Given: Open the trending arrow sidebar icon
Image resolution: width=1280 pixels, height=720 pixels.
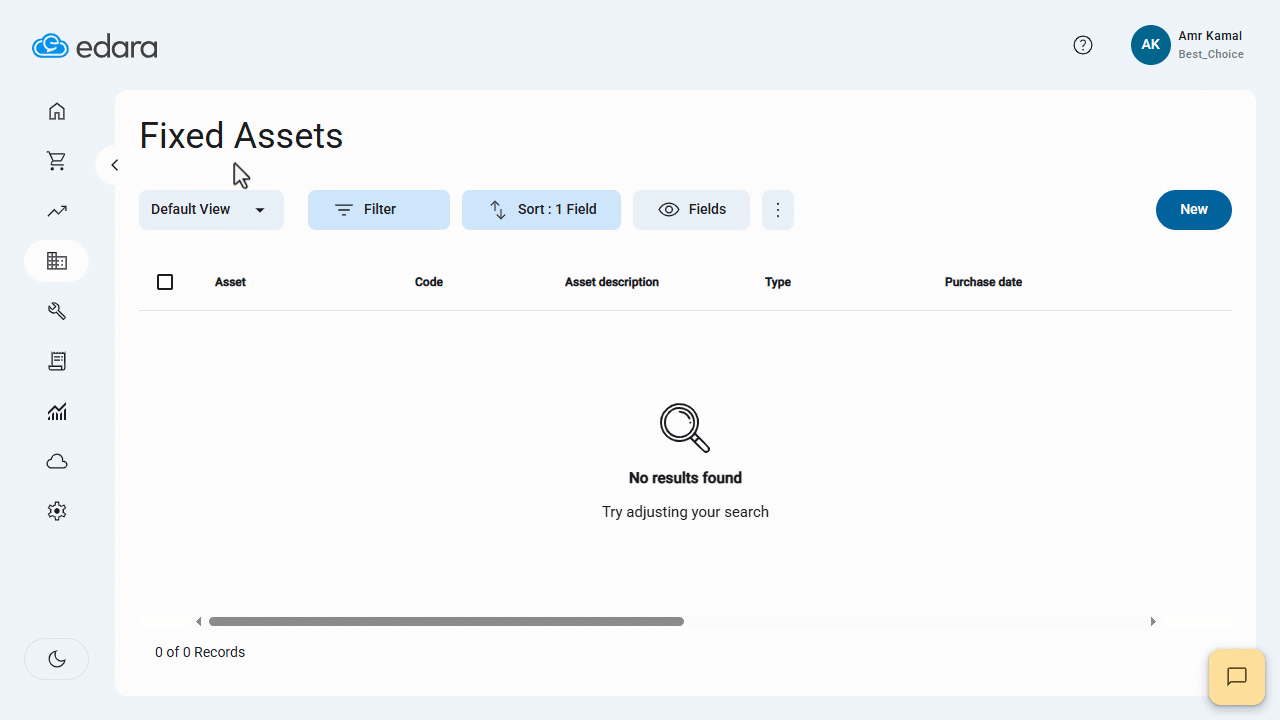Looking at the screenshot, I should [57, 211].
